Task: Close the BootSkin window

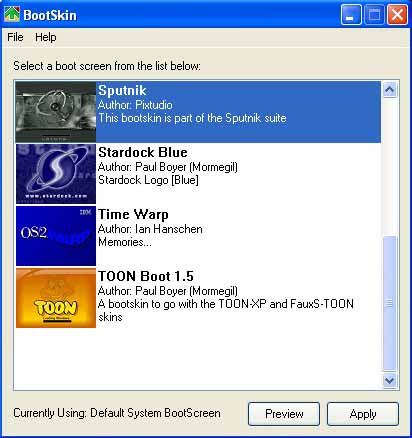Action: tap(397, 15)
